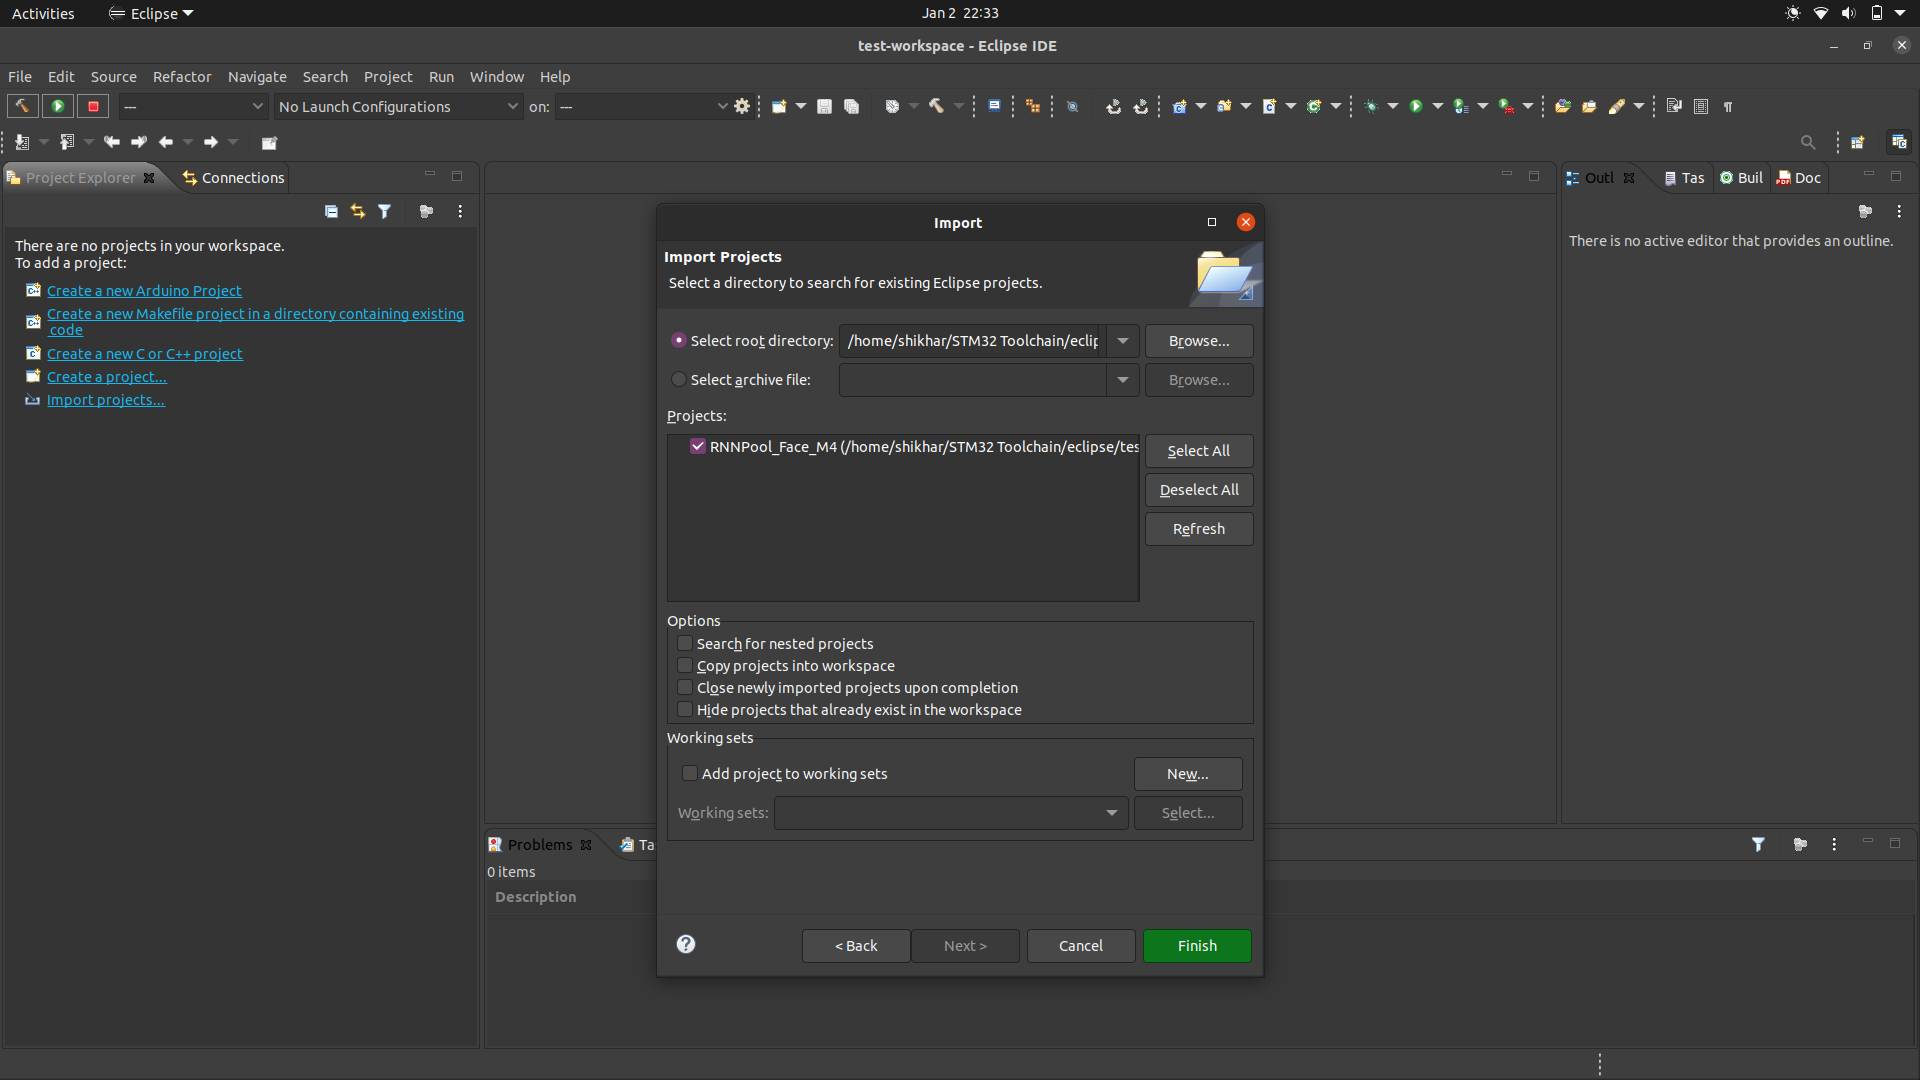
Task: Open the Working sets combo dropdown
Action: point(1111,813)
